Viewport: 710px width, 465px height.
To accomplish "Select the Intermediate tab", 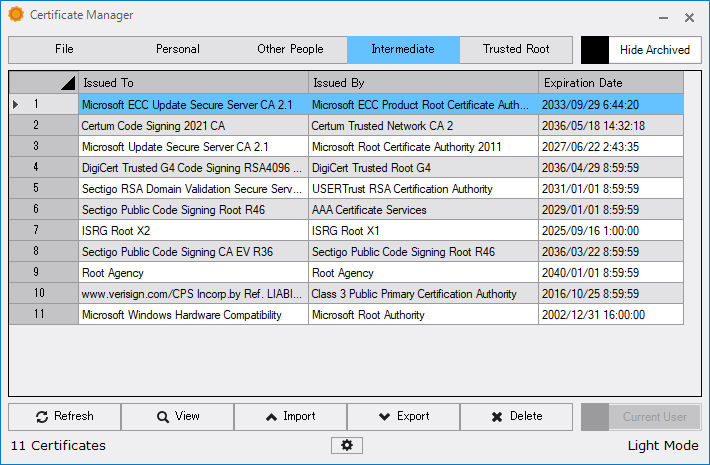I will (x=403, y=49).
